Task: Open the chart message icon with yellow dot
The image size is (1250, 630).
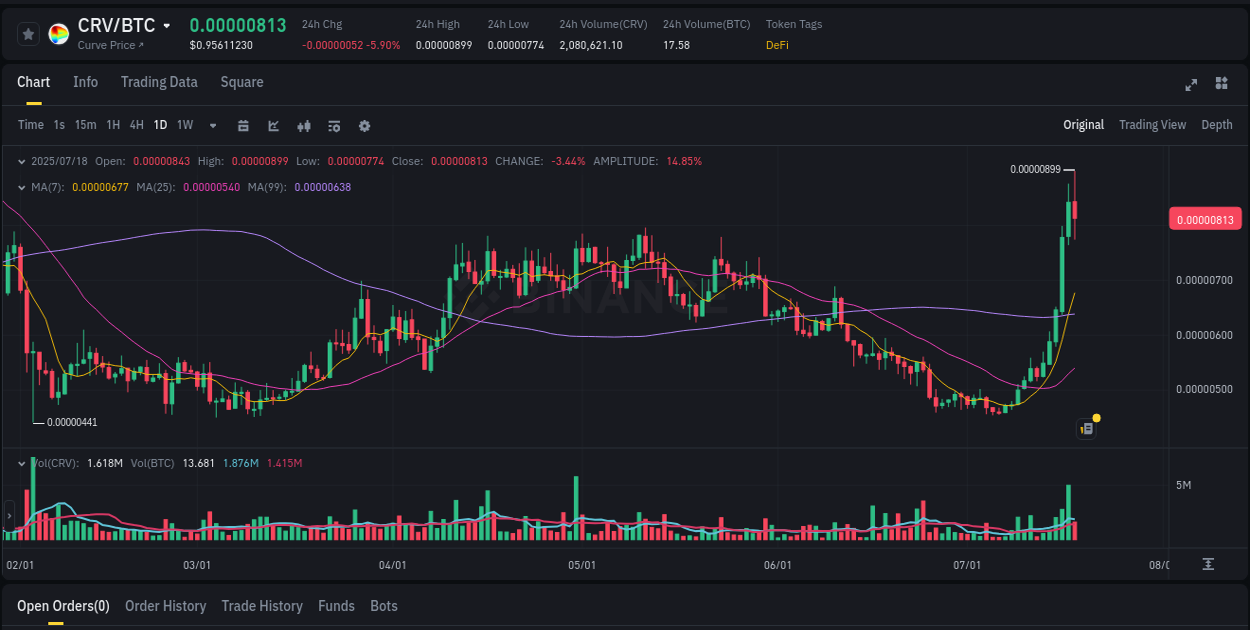Action: [x=1087, y=428]
